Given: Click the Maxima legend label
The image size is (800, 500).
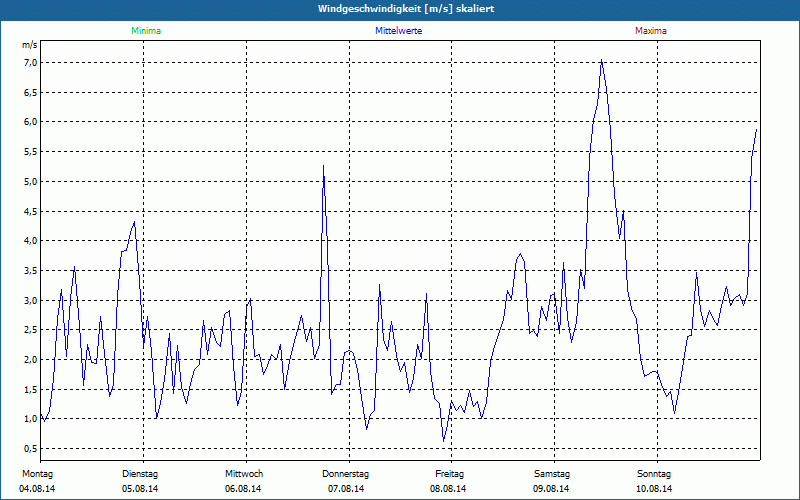Looking at the screenshot, I should pos(650,31).
